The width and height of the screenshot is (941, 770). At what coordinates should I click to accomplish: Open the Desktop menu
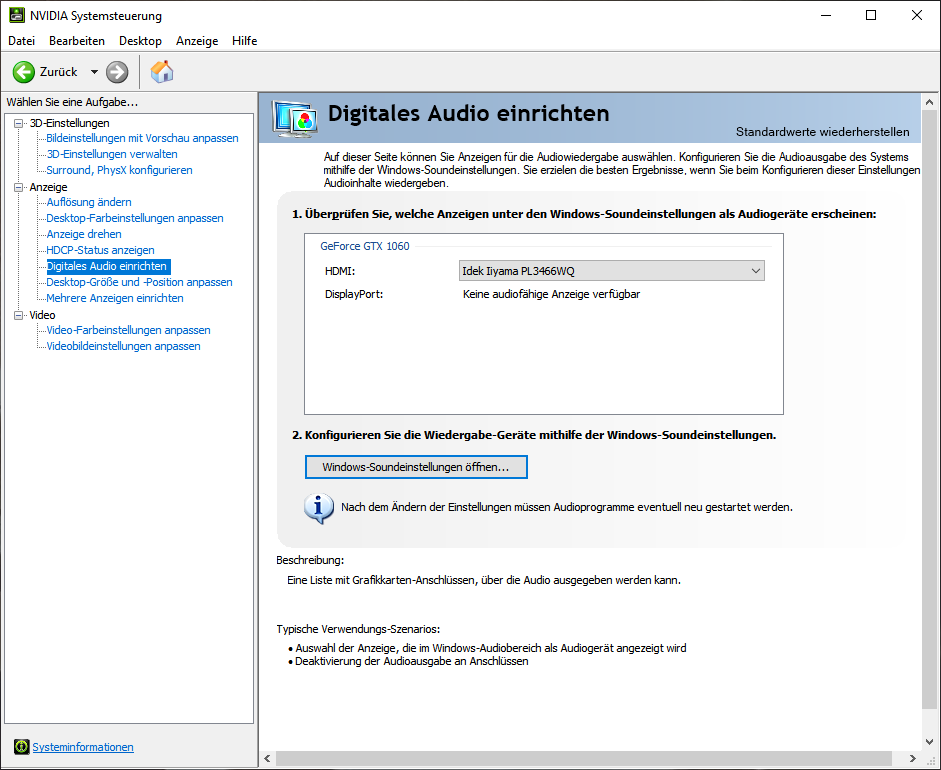[140, 41]
